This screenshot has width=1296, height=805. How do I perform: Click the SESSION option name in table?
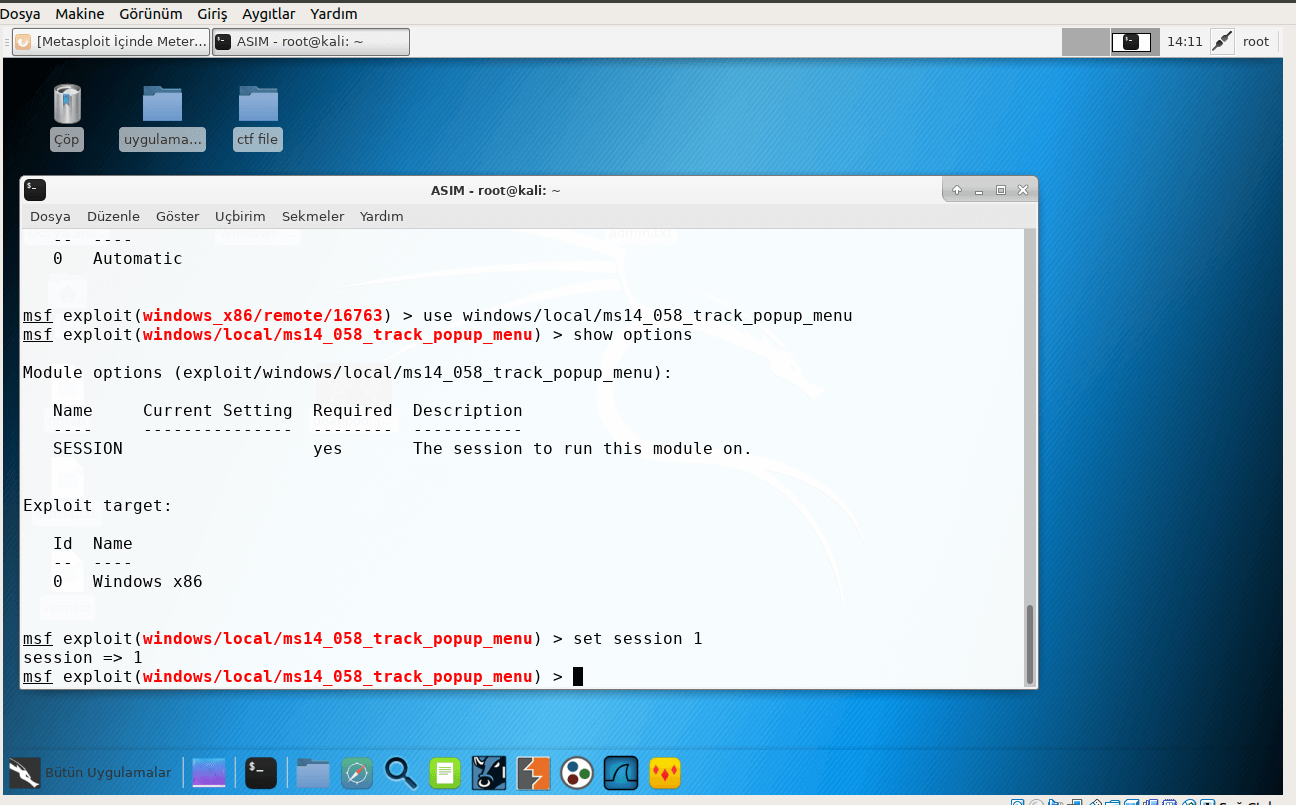point(88,448)
